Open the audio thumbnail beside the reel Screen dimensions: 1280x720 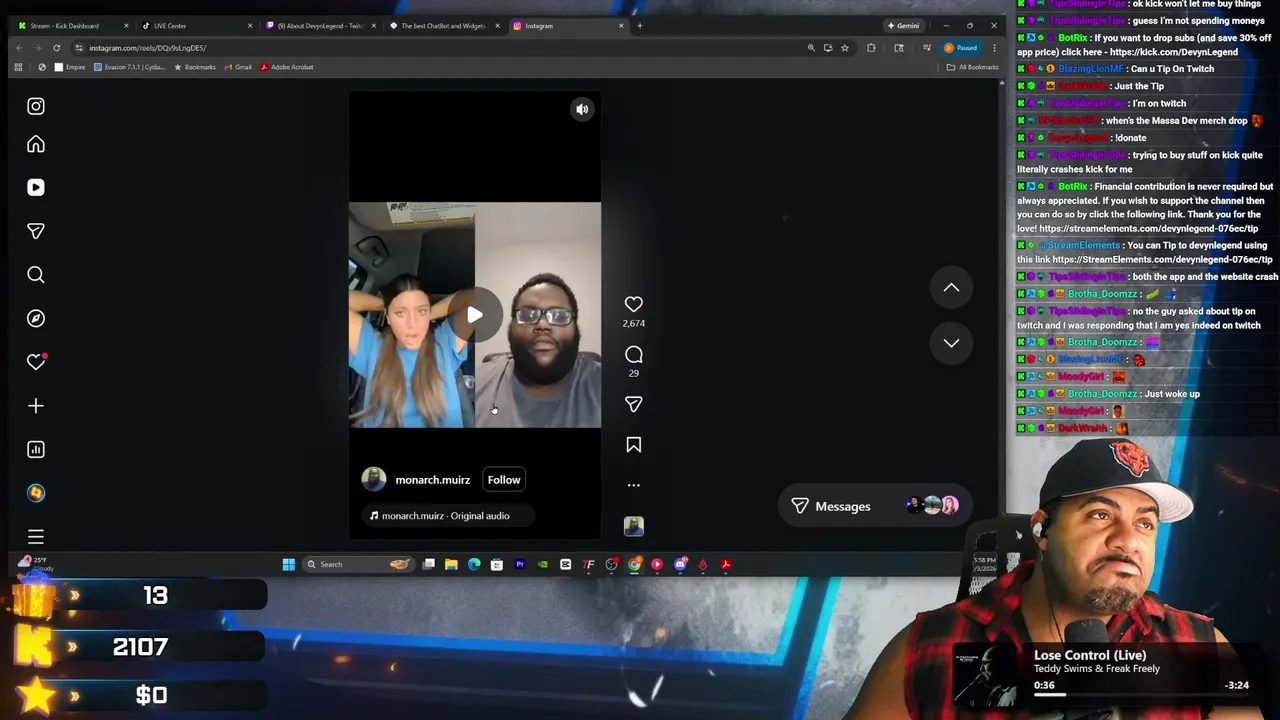tap(634, 526)
